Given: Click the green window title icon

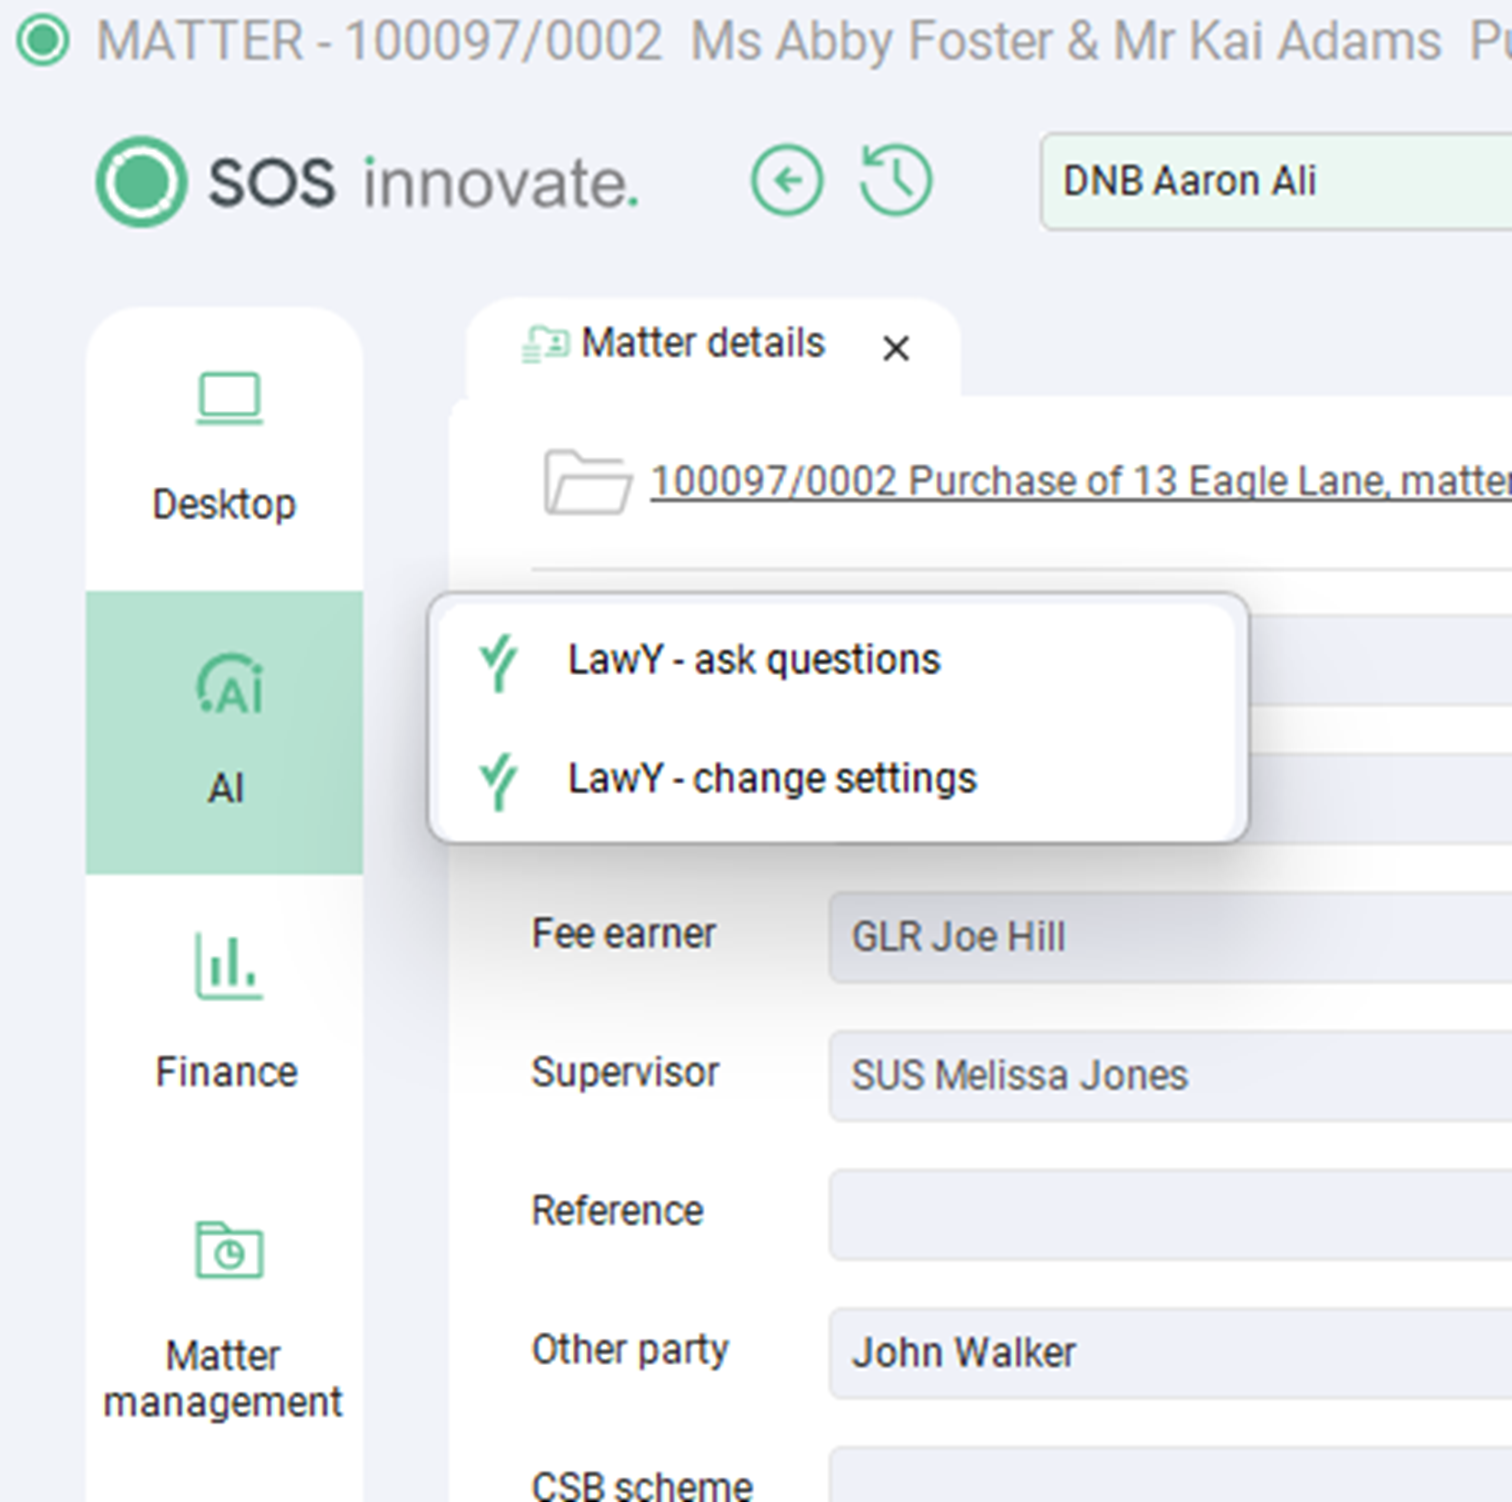Looking at the screenshot, I should pyautogui.click(x=43, y=41).
